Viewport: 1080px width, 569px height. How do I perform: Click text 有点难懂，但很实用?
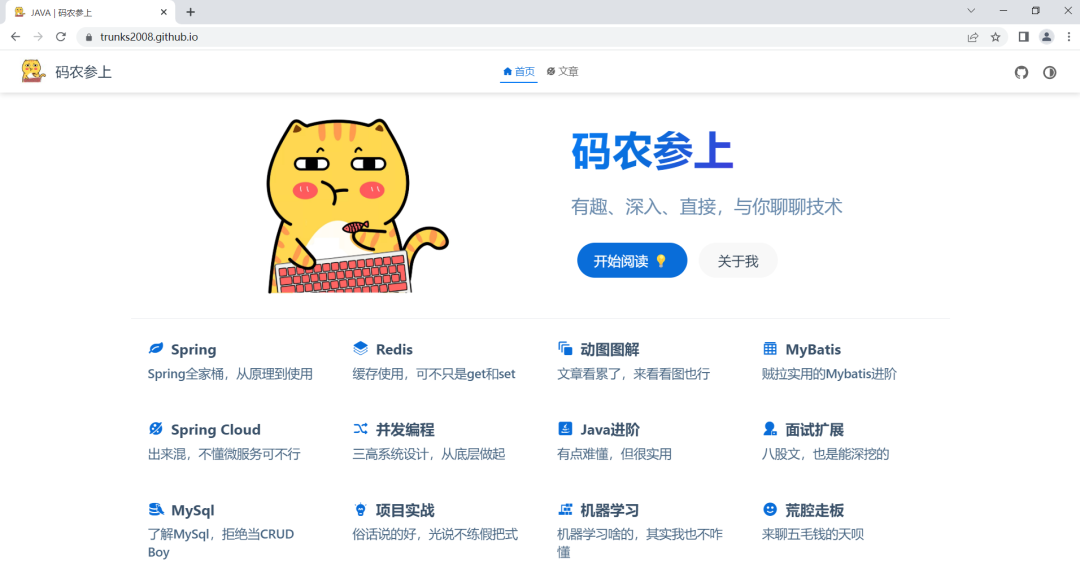click(614, 453)
